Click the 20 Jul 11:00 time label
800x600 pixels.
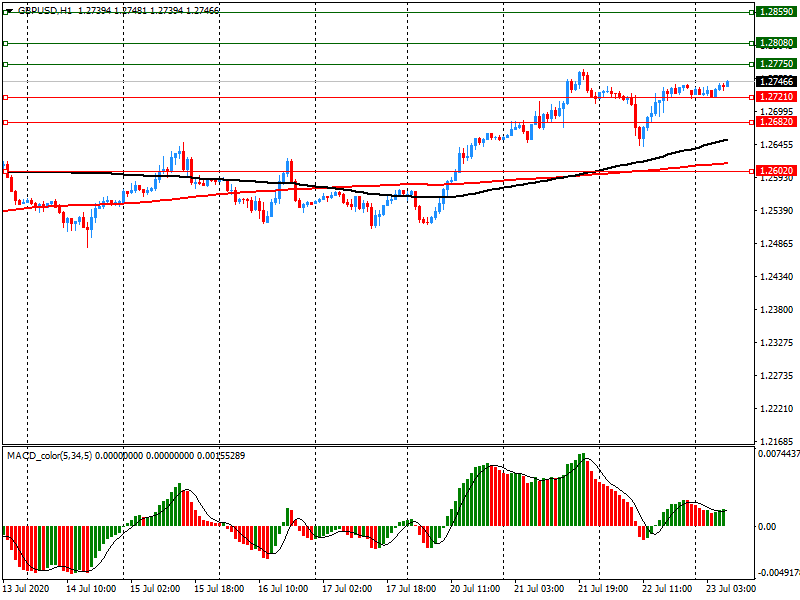coord(474,589)
